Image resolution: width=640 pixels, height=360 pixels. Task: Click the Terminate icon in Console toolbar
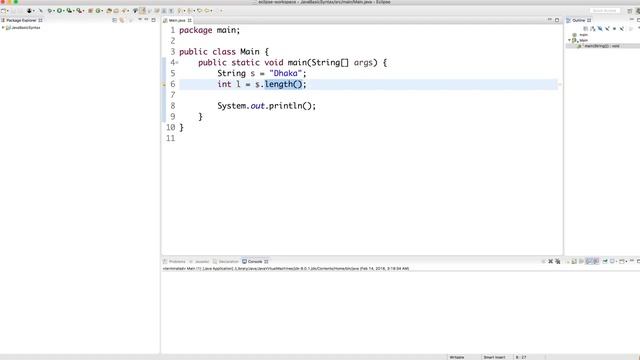(x=543, y=261)
